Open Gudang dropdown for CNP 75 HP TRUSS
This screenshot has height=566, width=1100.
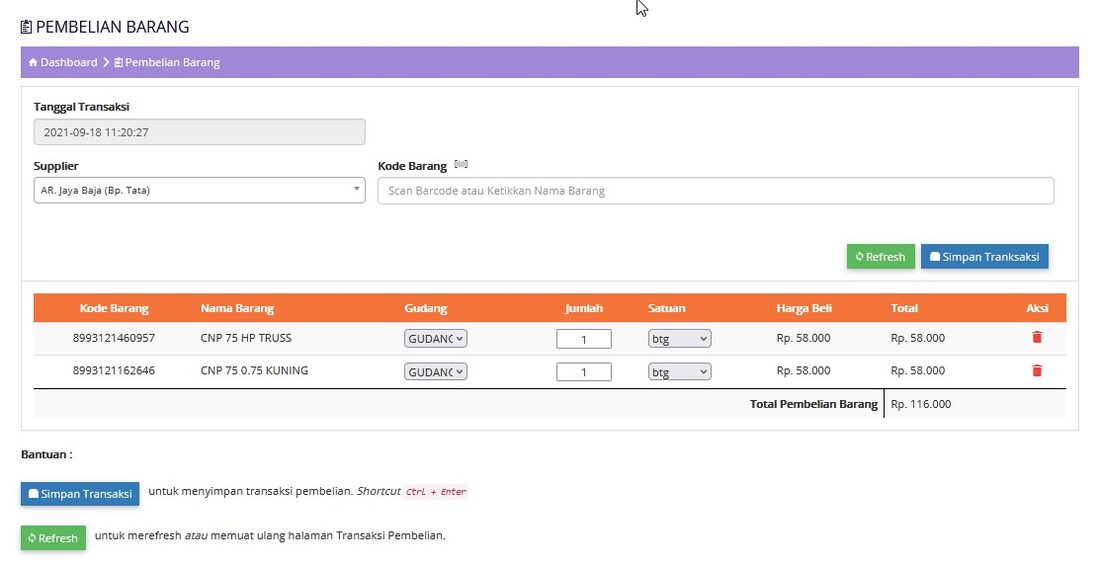click(x=435, y=339)
